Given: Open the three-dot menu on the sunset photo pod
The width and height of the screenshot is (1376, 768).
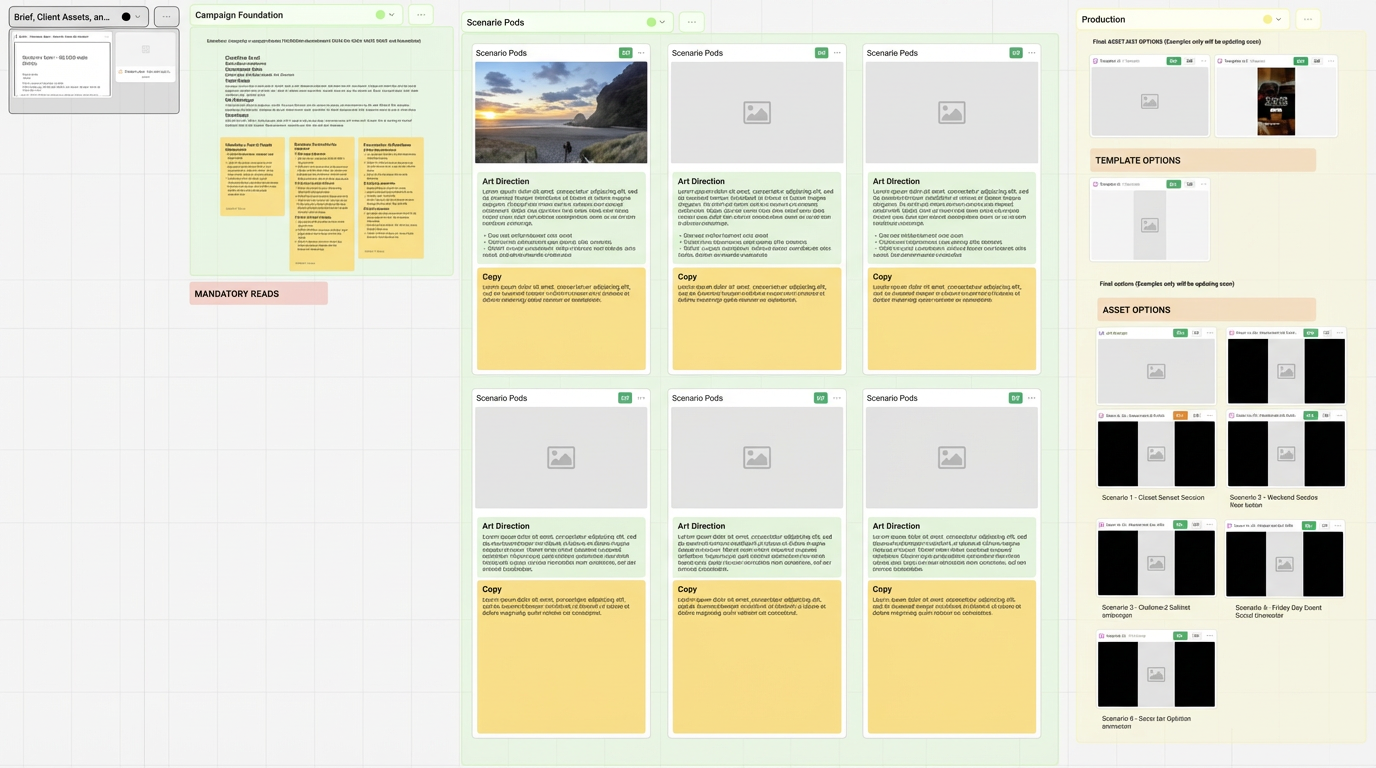Looking at the screenshot, I should pos(642,53).
